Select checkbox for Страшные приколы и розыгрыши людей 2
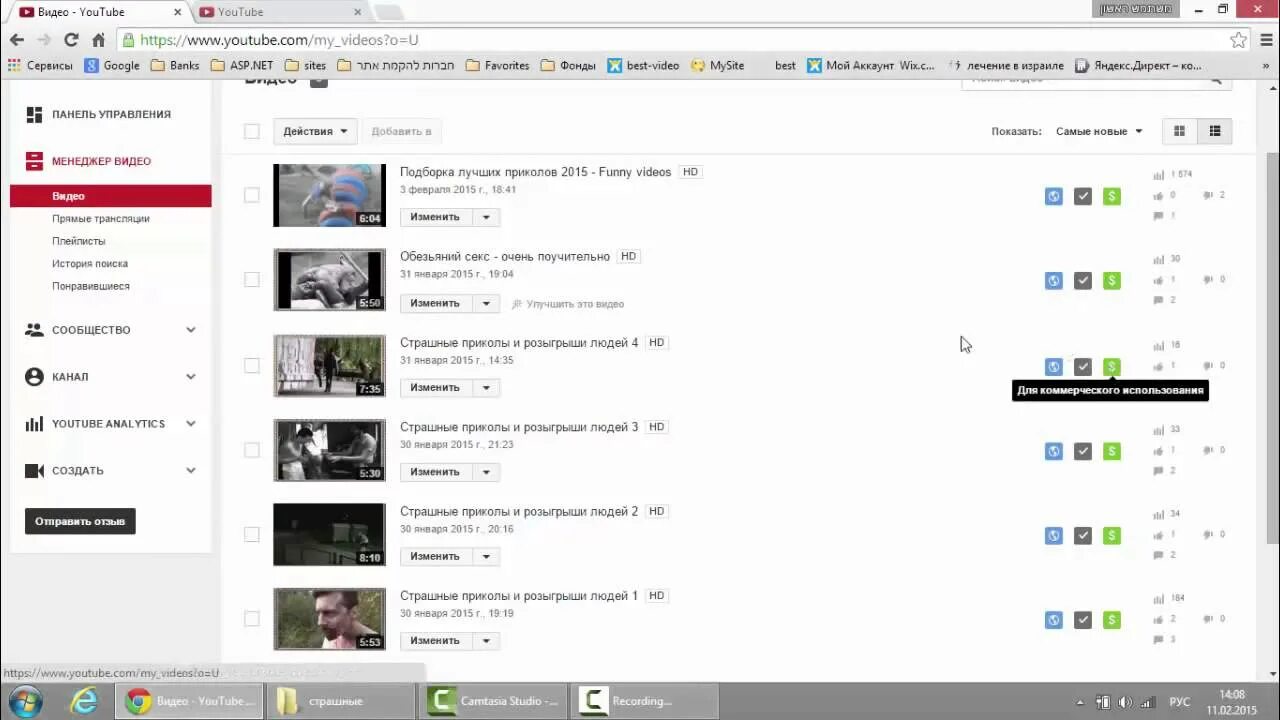1280x720 pixels. click(252, 534)
